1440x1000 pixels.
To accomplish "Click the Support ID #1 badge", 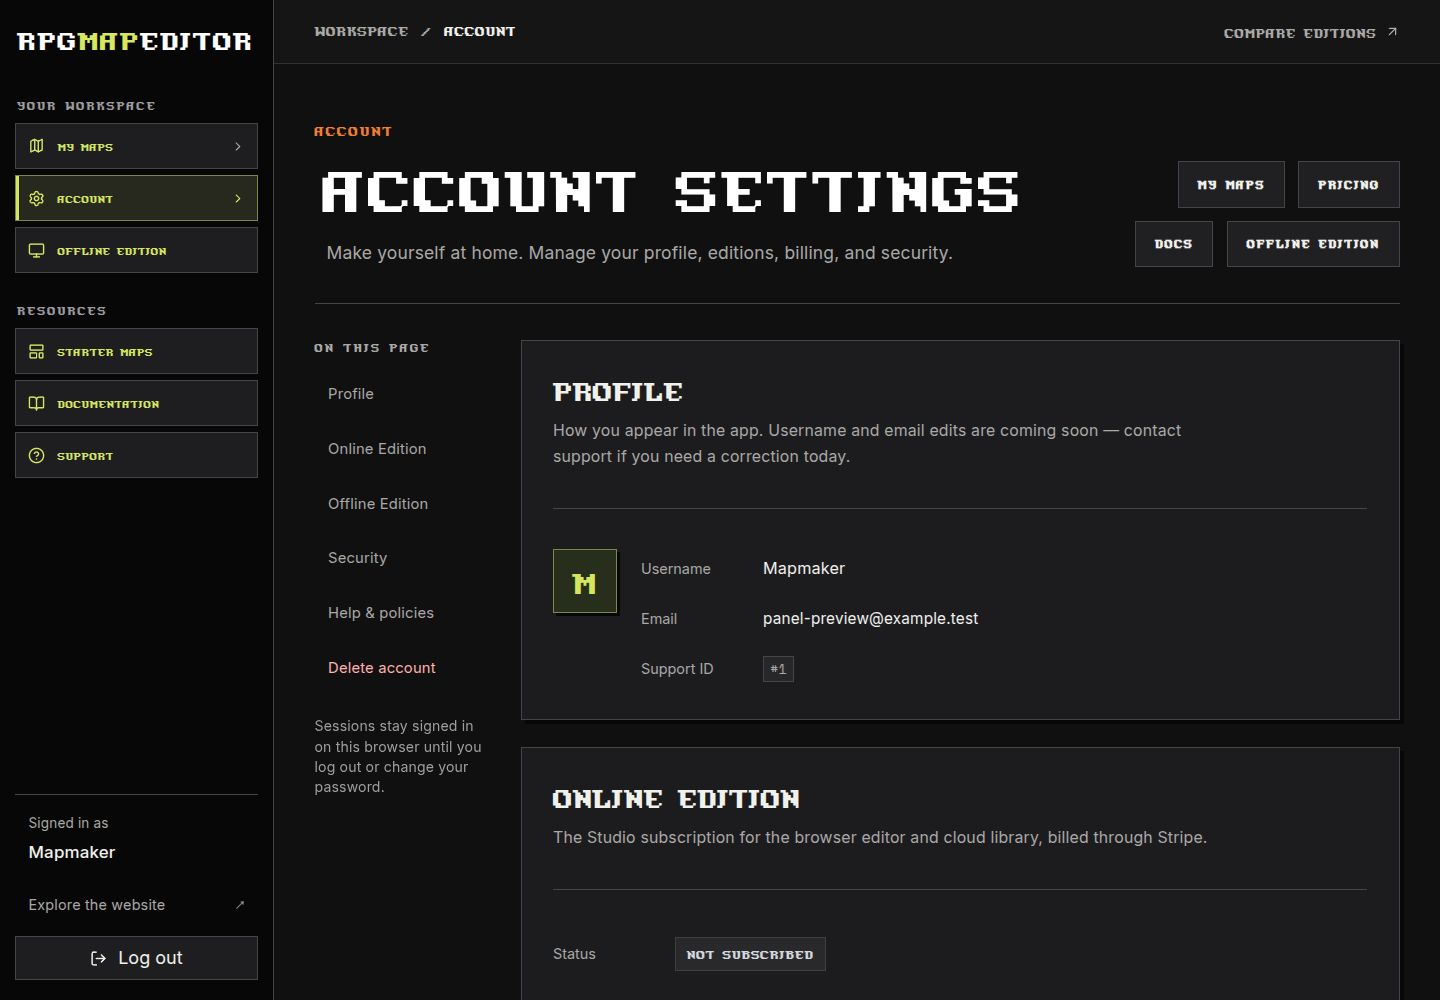I will (778, 669).
